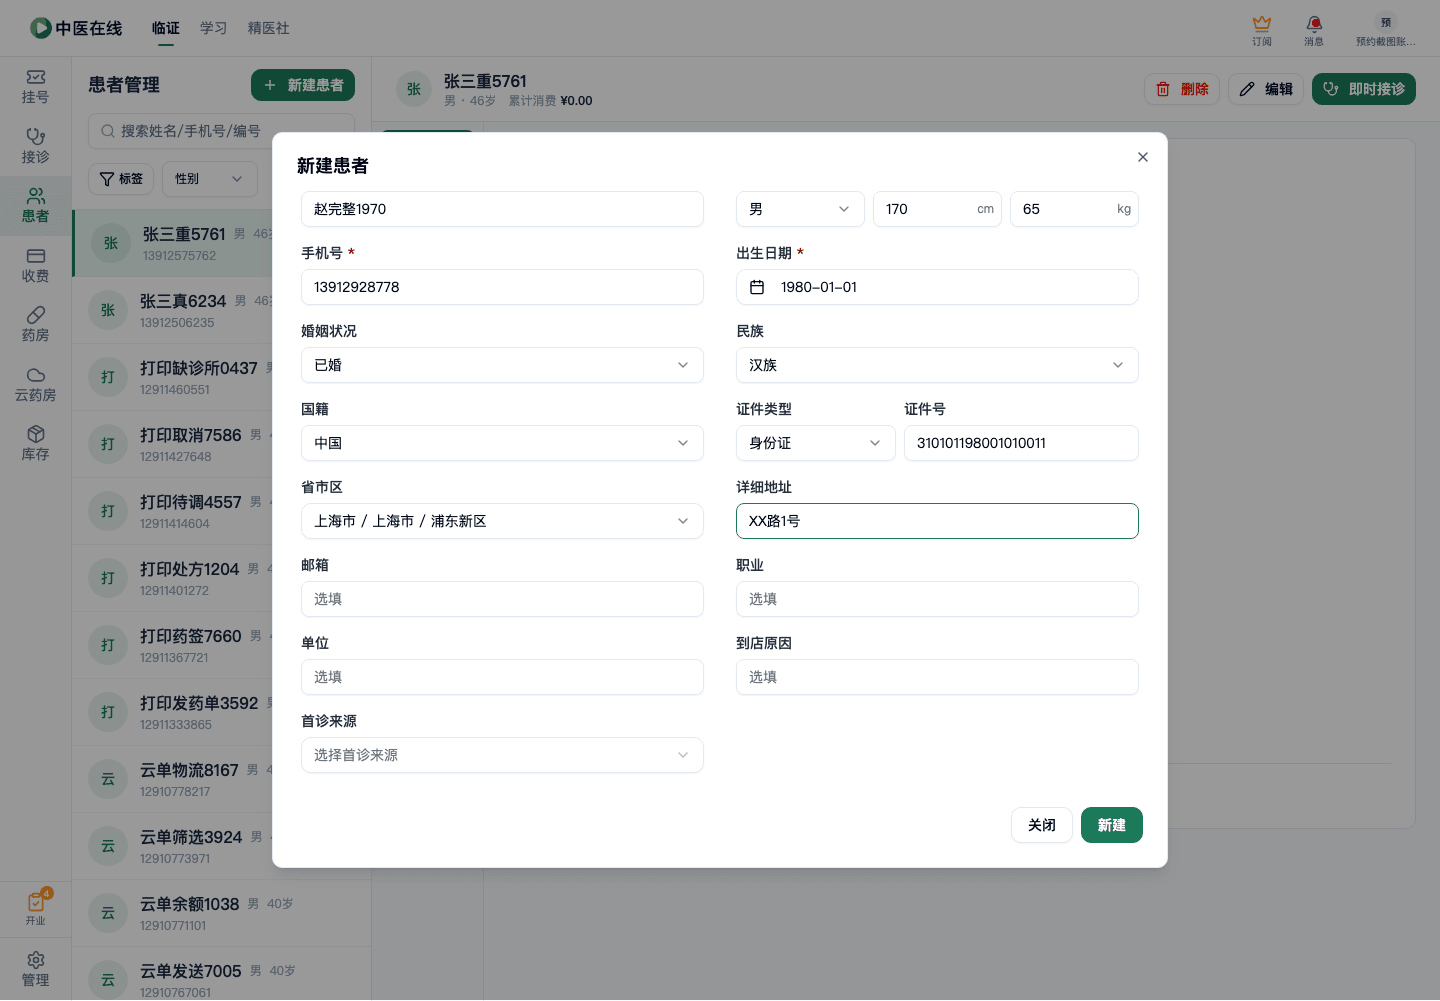
Task: Expand the 婚姻状况 已婚 dropdown
Action: [x=502, y=365]
